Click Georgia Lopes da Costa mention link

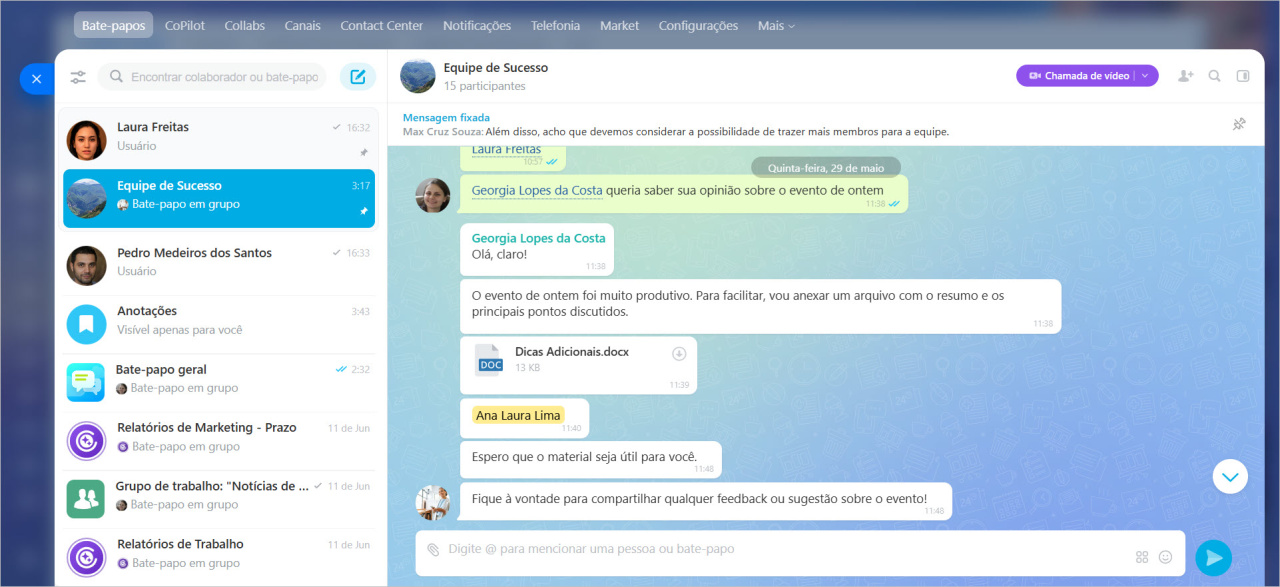pos(537,190)
